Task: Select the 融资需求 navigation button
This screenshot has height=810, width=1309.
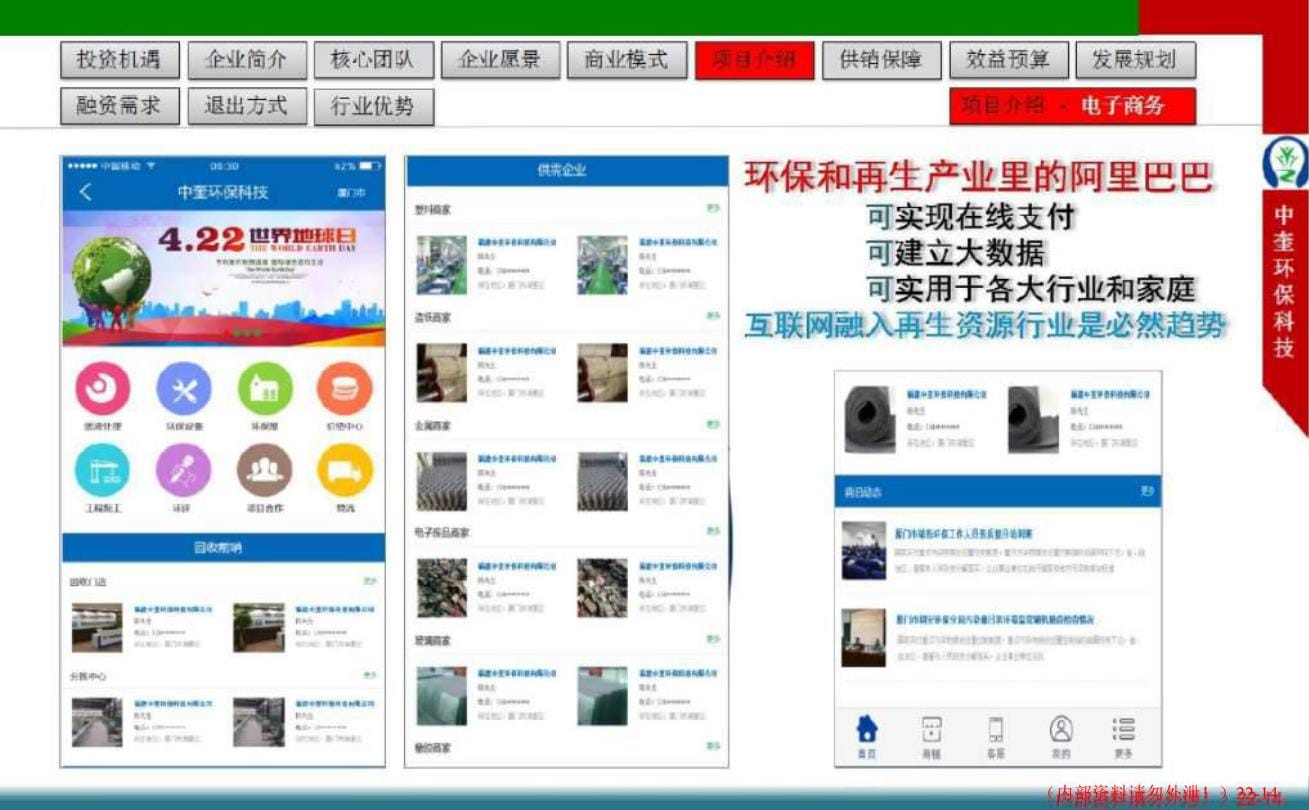Action: (119, 106)
